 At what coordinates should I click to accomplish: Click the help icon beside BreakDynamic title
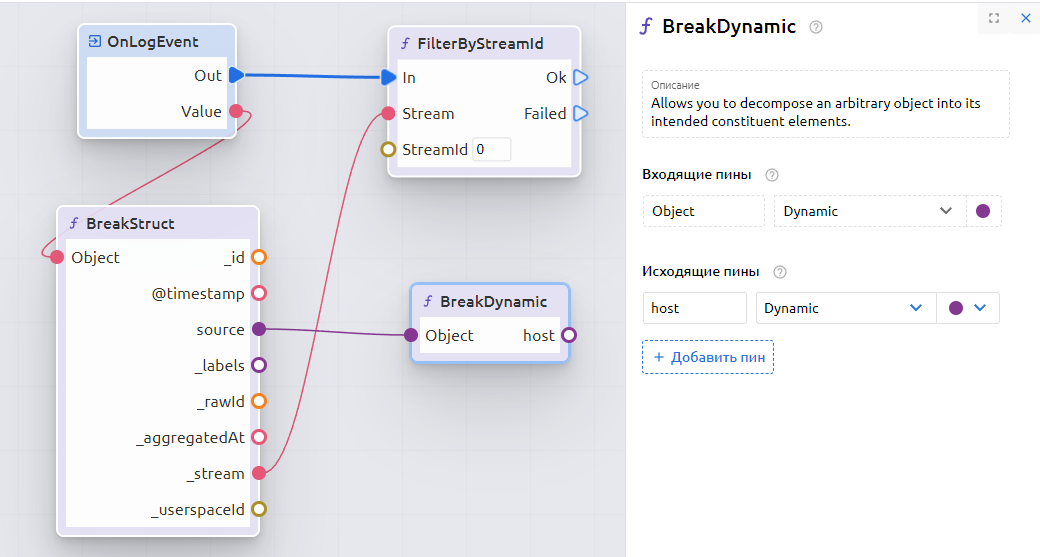(x=816, y=28)
